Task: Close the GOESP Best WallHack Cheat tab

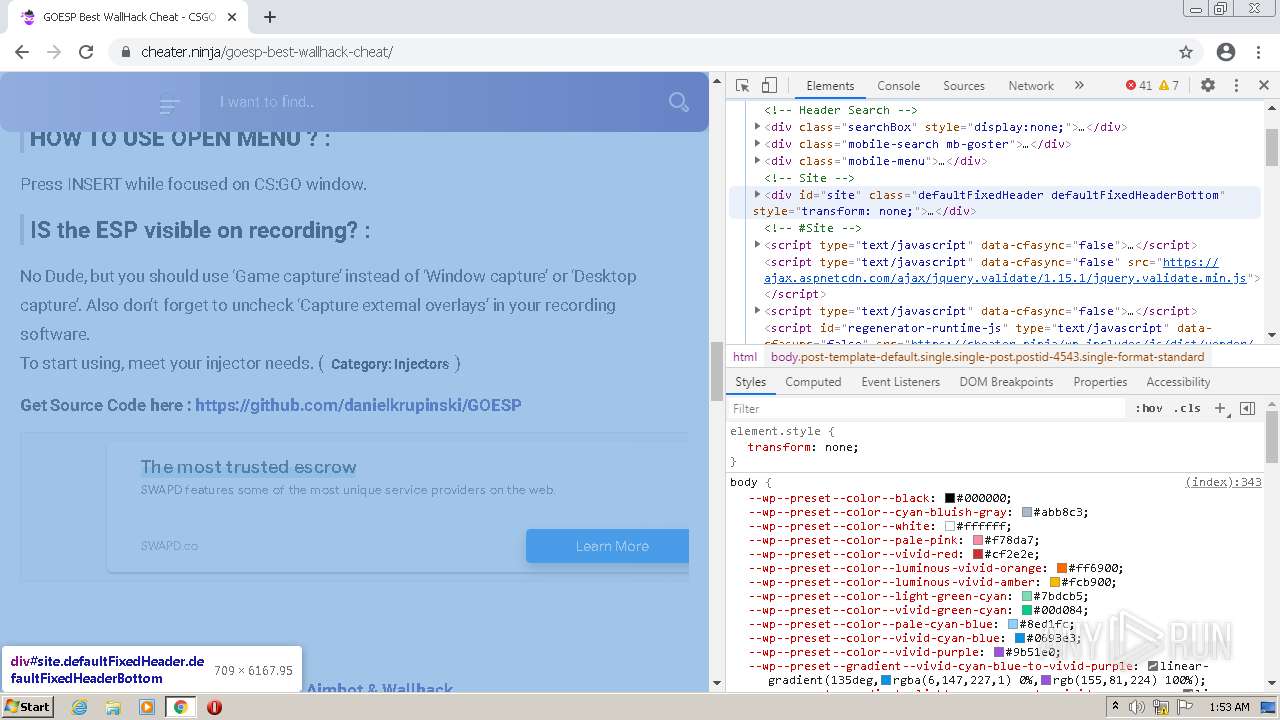Action: pos(232,17)
